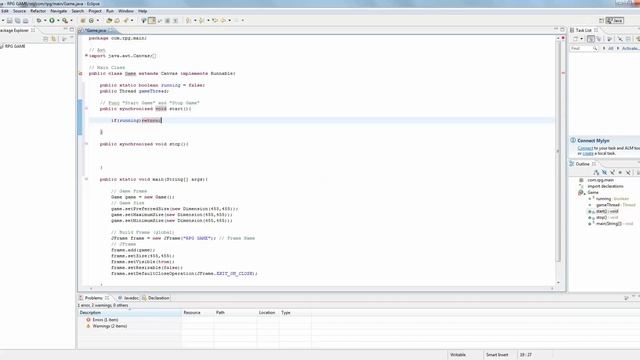Click the editor vertical scrollbar
Image resolution: width=640 pixels, height=360 pixels.
(x=558, y=151)
